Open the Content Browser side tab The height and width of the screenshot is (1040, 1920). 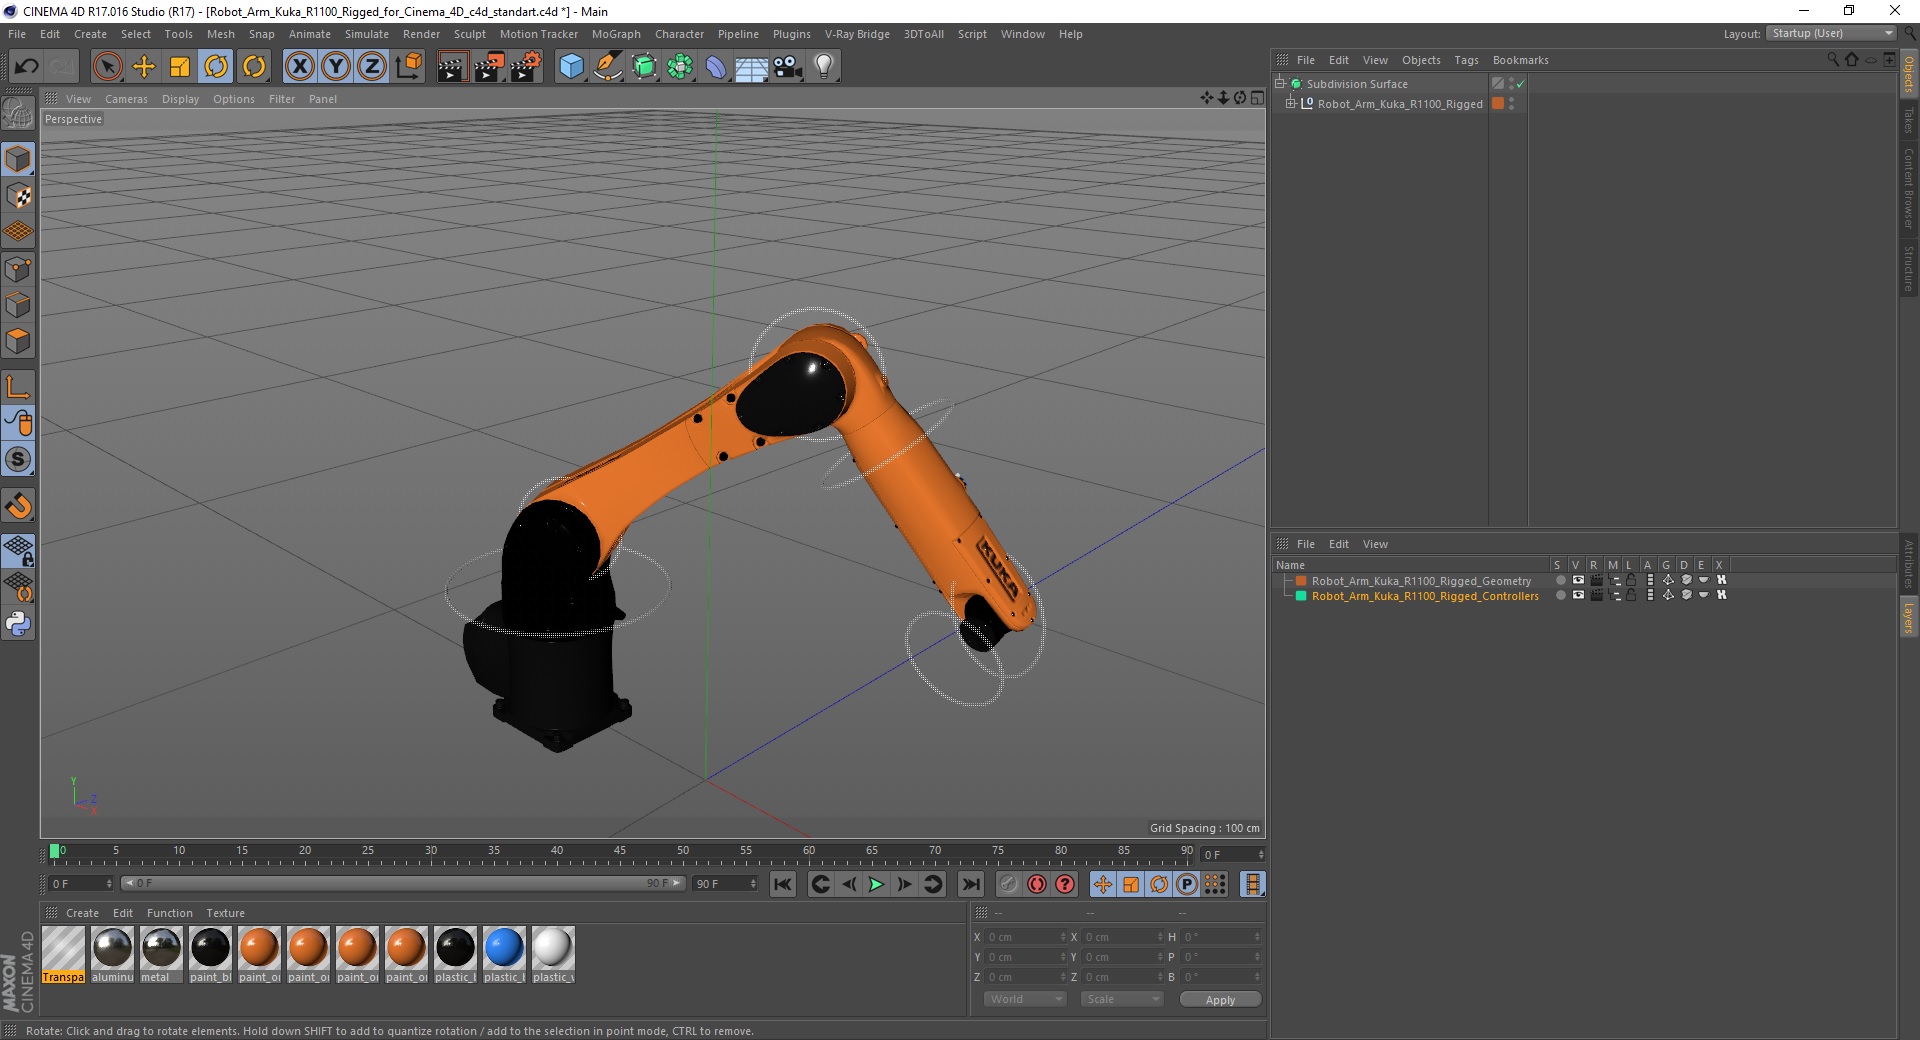tap(1908, 188)
